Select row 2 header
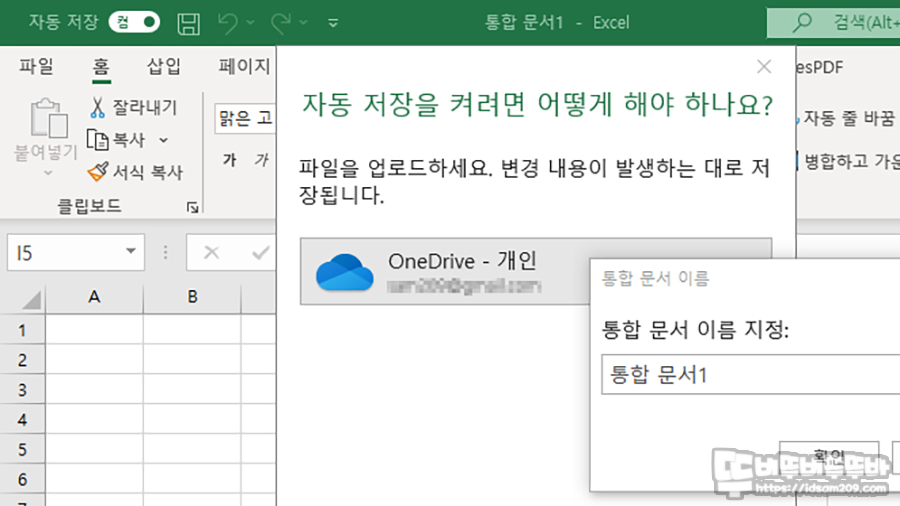 click(22, 360)
